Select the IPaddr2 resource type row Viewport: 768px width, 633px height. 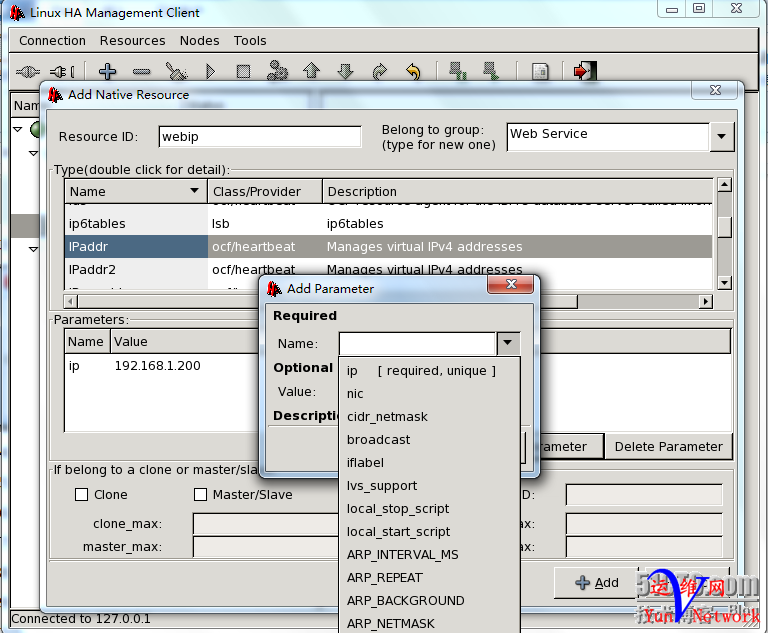(x=388, y=269)
